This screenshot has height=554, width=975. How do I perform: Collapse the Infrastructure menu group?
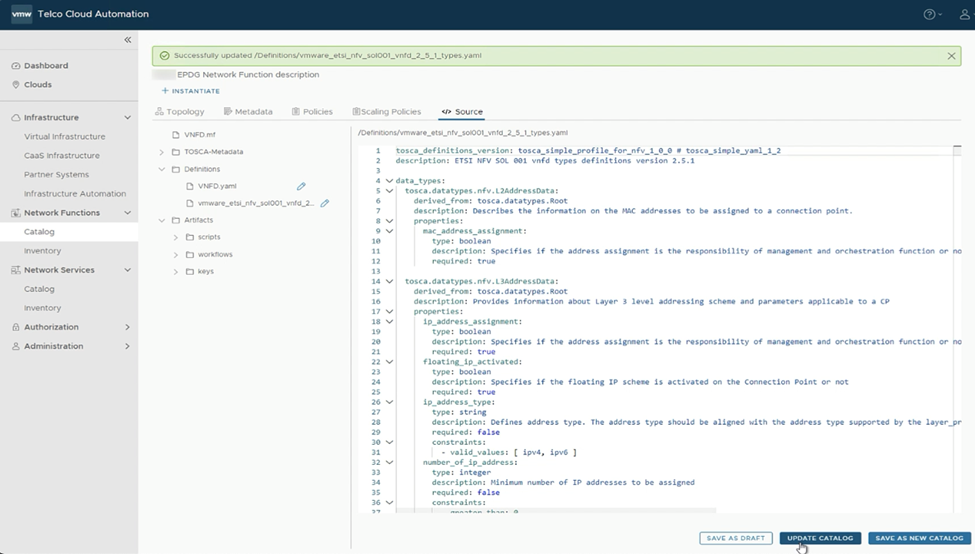click(x=127, y=117)
